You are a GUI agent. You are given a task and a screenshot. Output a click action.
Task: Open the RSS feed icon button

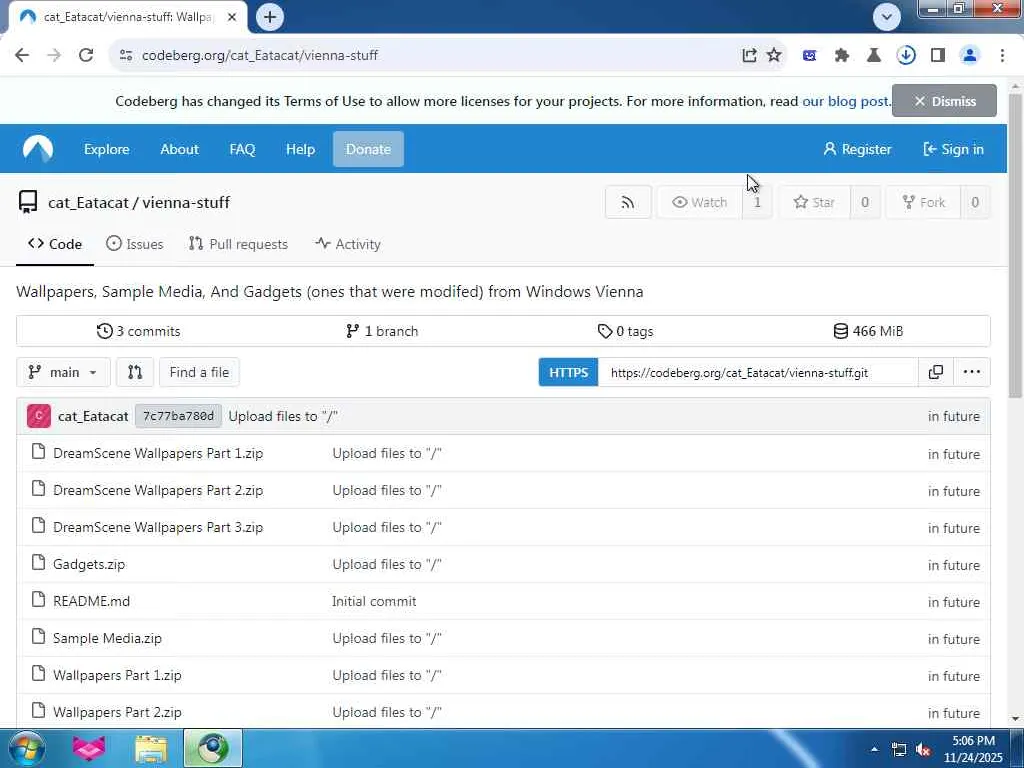(x=628, y=202)
